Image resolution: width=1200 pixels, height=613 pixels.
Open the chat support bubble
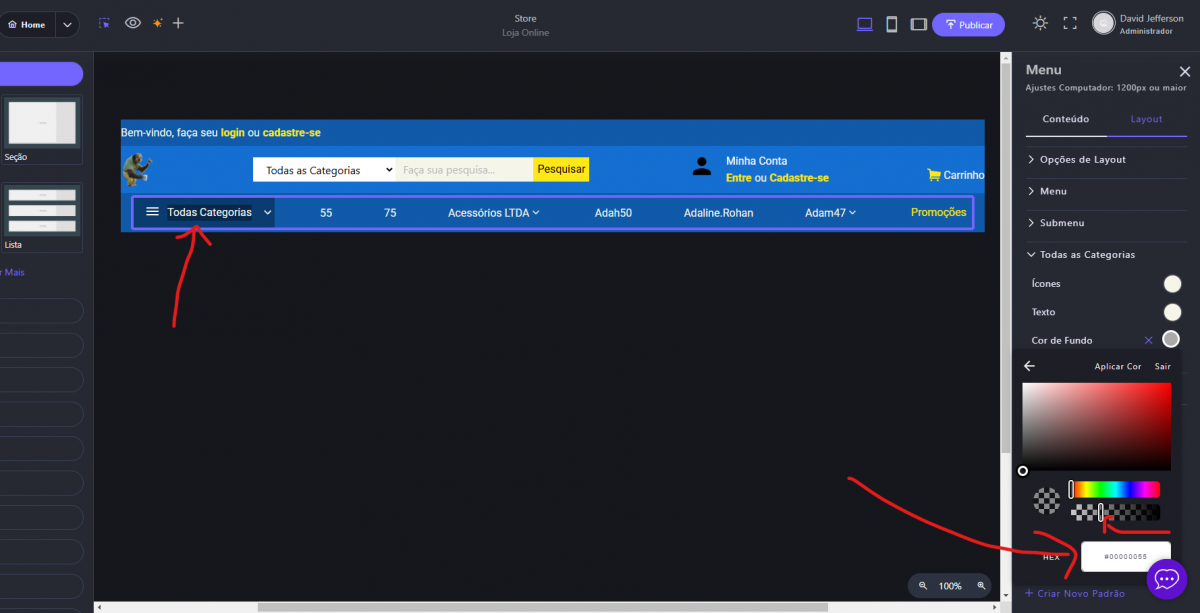[x=1166, y=579]
